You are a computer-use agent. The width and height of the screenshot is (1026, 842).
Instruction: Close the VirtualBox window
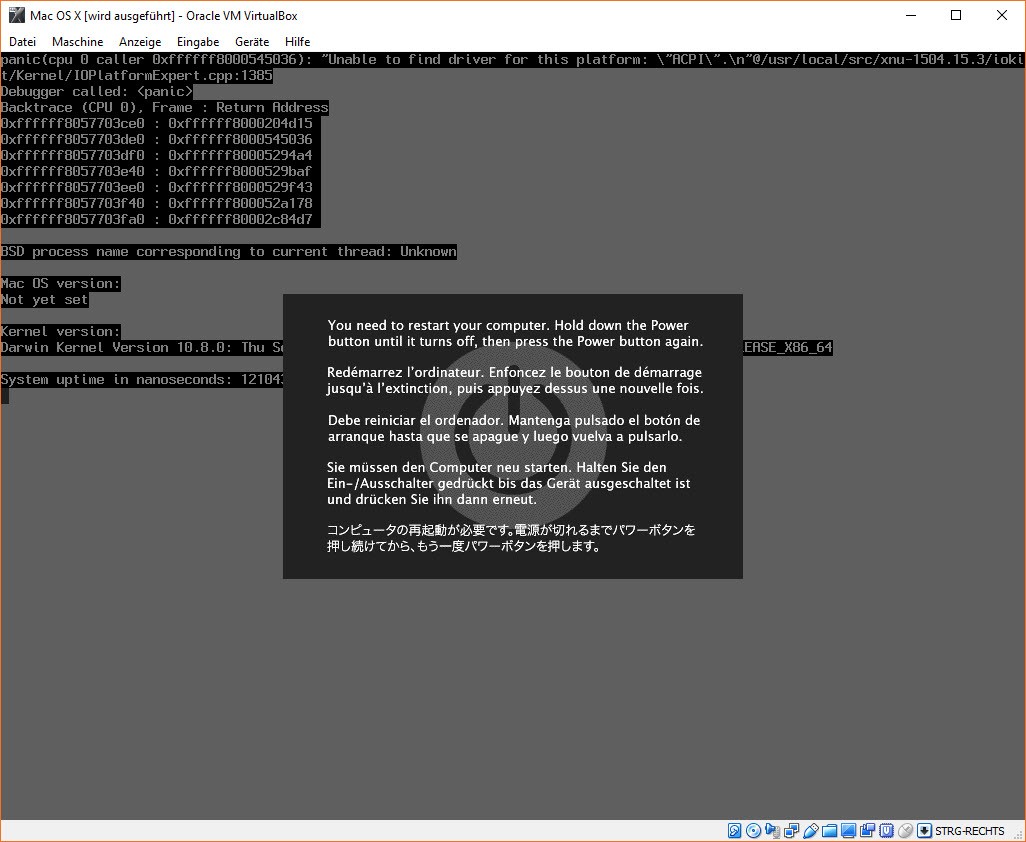[x=1002, y=15]
